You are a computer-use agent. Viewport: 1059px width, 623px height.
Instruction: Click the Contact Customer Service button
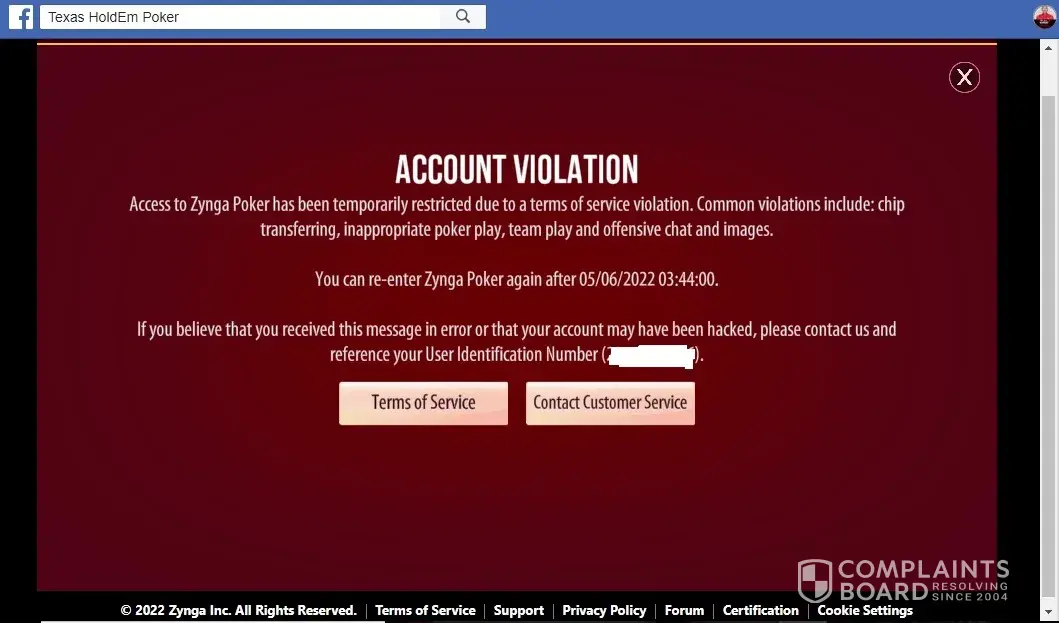[x=610, y=403]
